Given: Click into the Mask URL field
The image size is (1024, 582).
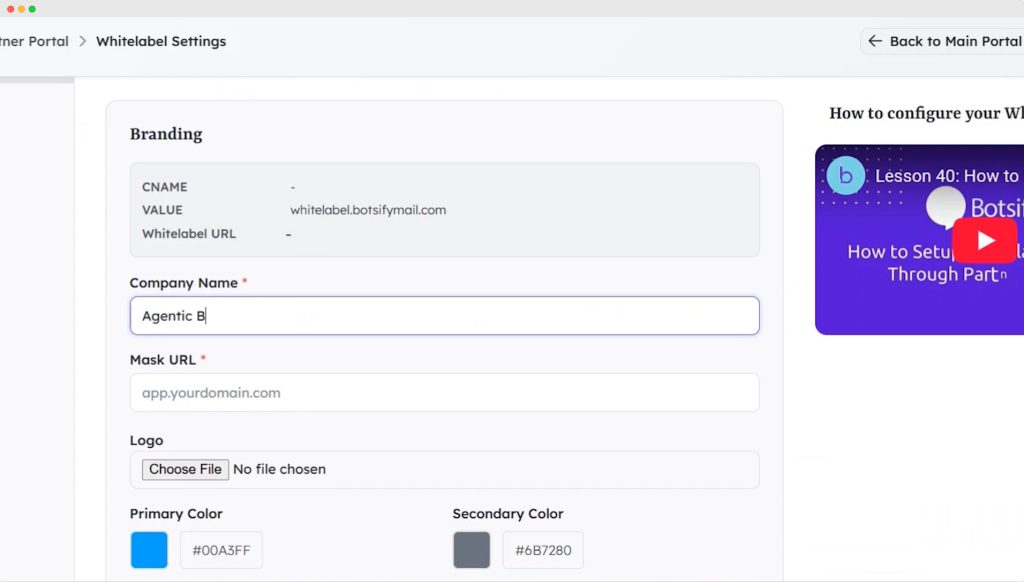Looking at the screenshot, I should (x=444, y=393).
